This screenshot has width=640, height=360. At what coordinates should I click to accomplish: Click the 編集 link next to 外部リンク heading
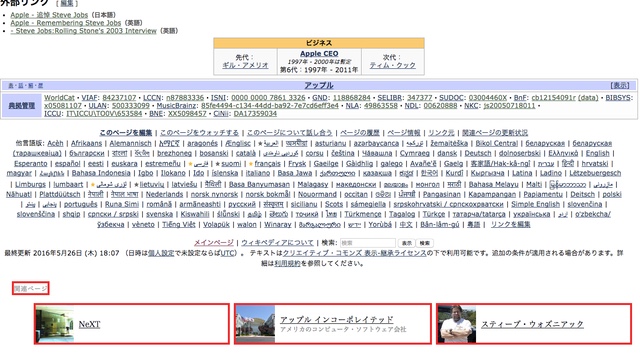pyautogui.click(x=67, y=3)
